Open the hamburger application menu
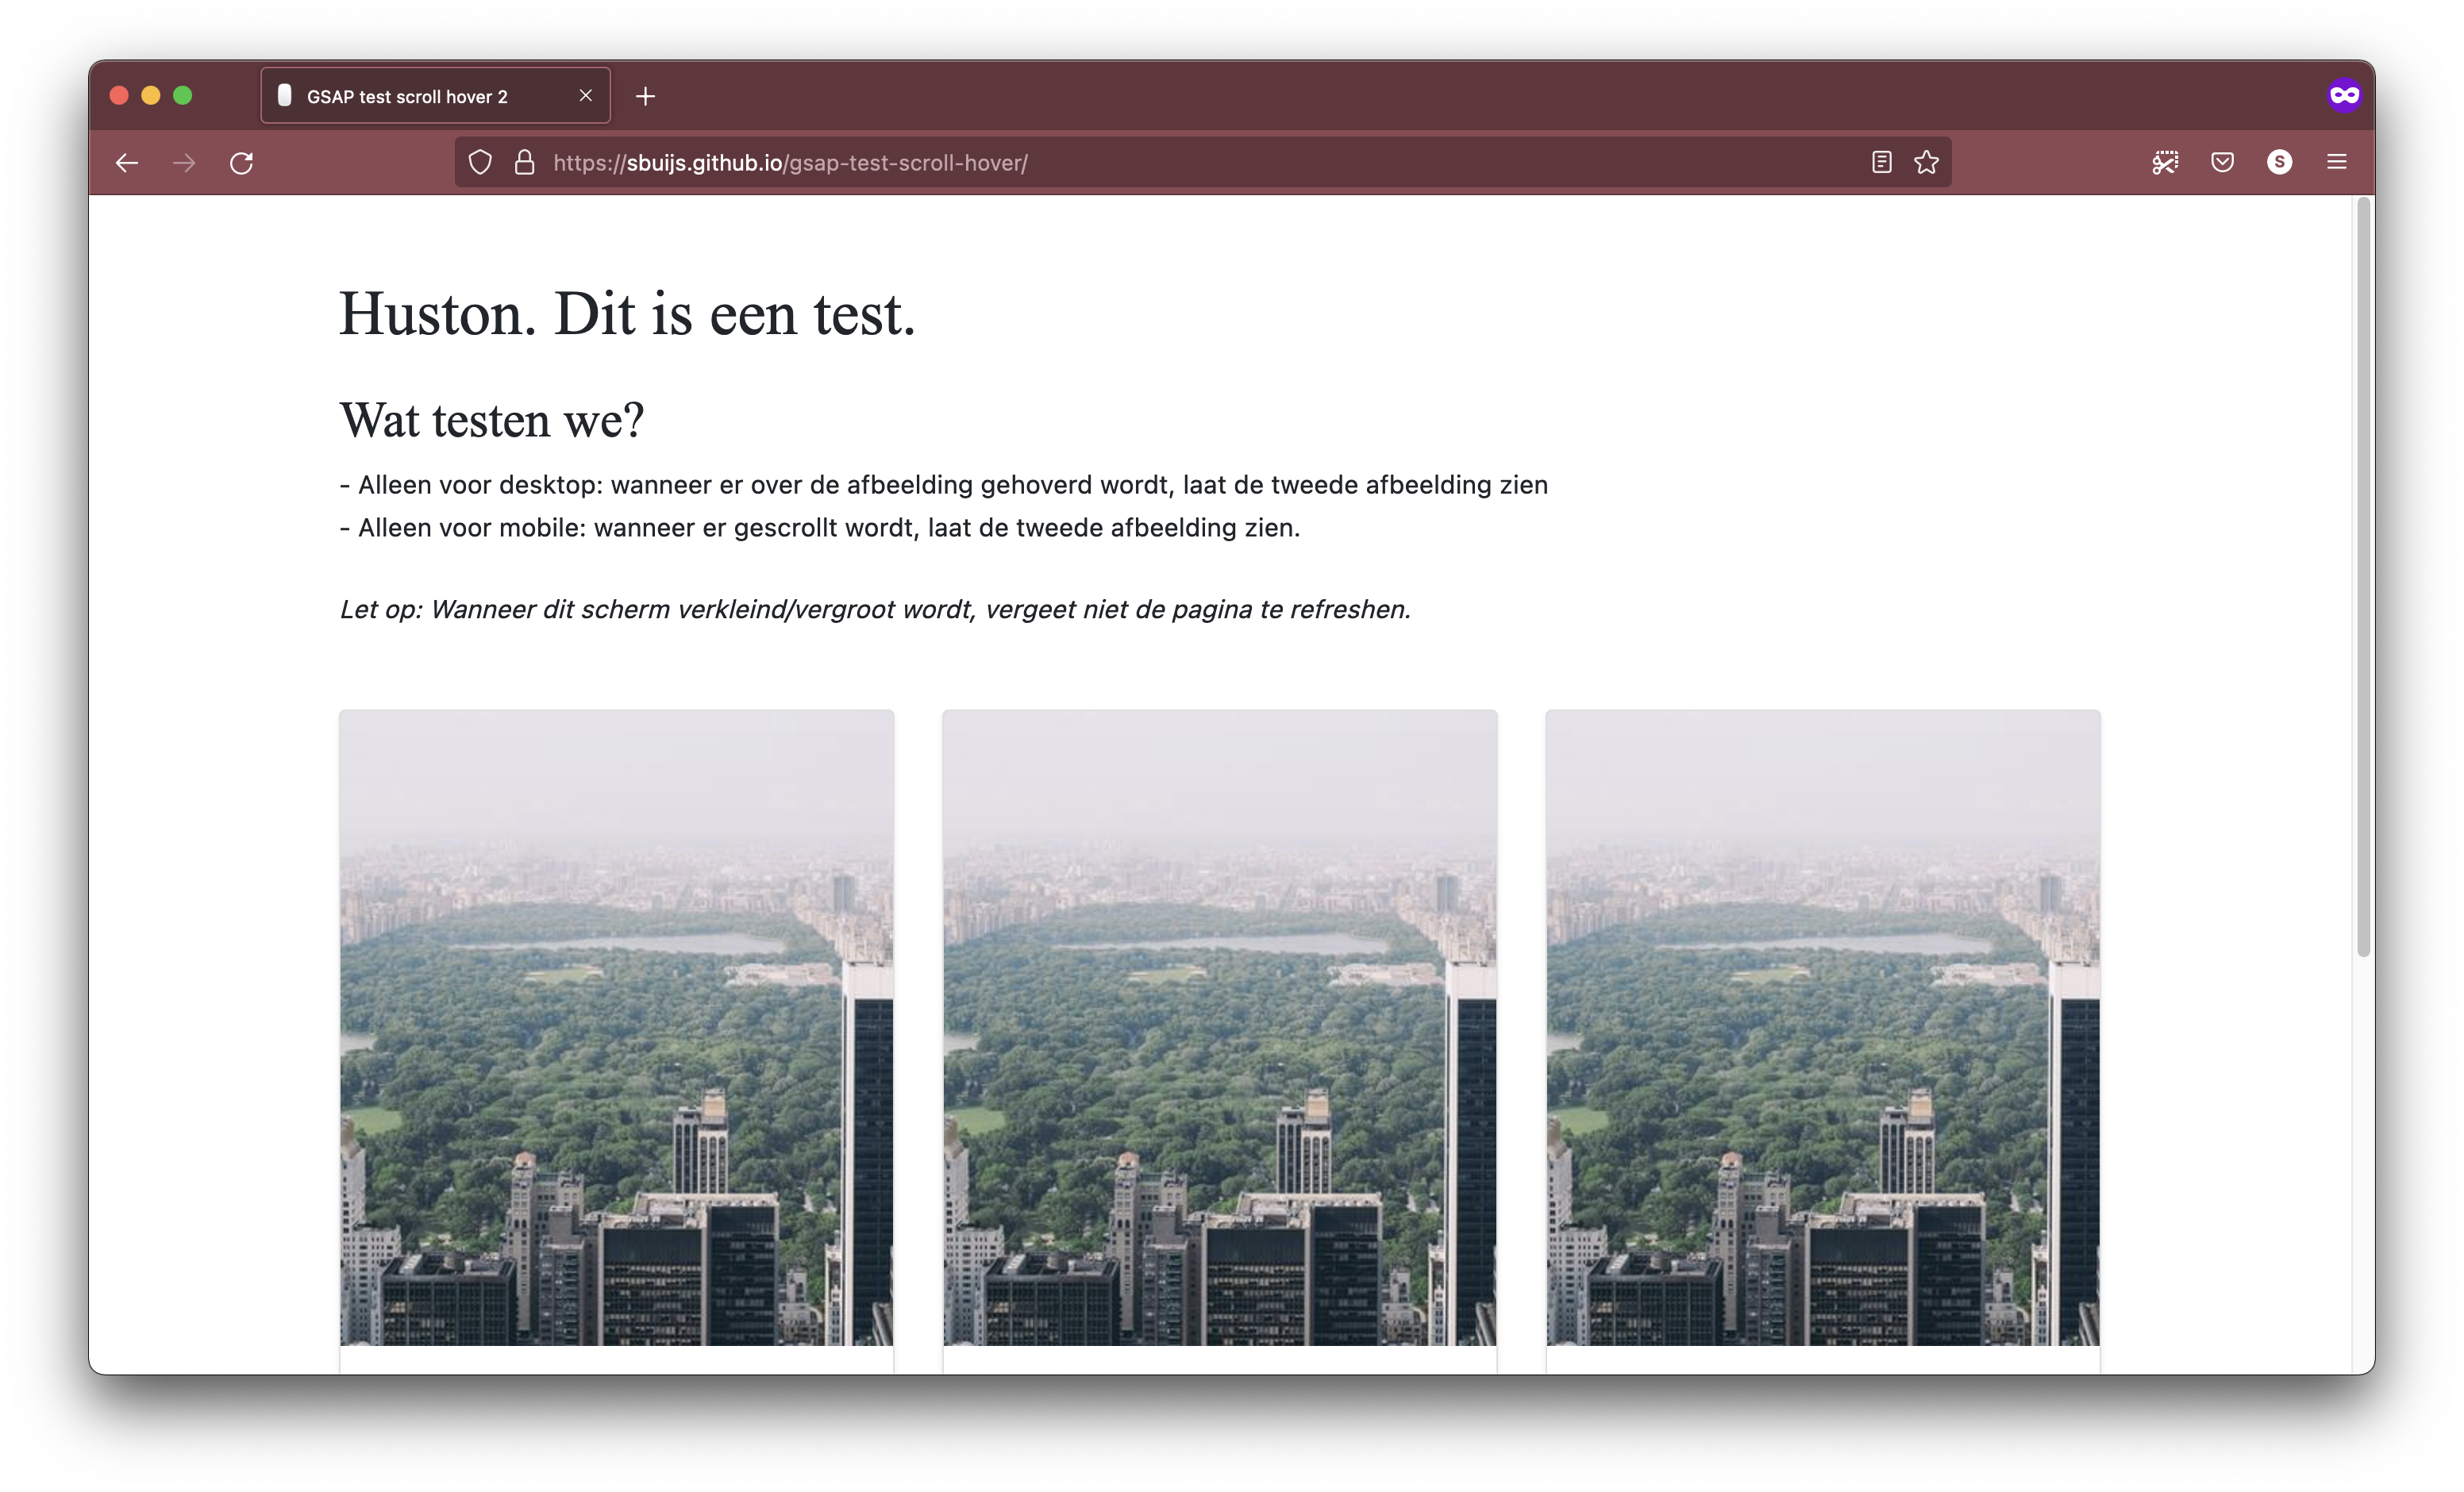2464x1492 pixels. 2337,161
